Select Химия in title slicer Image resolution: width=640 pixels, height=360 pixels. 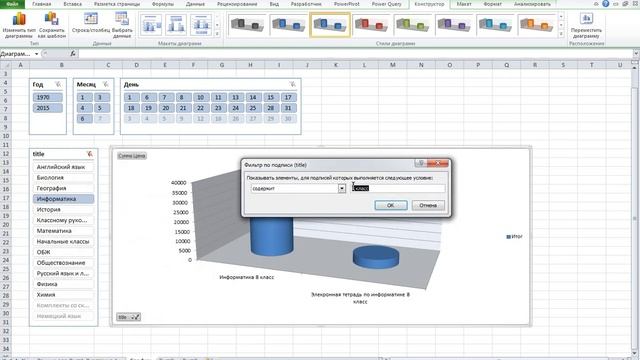[x=63, y=294]
